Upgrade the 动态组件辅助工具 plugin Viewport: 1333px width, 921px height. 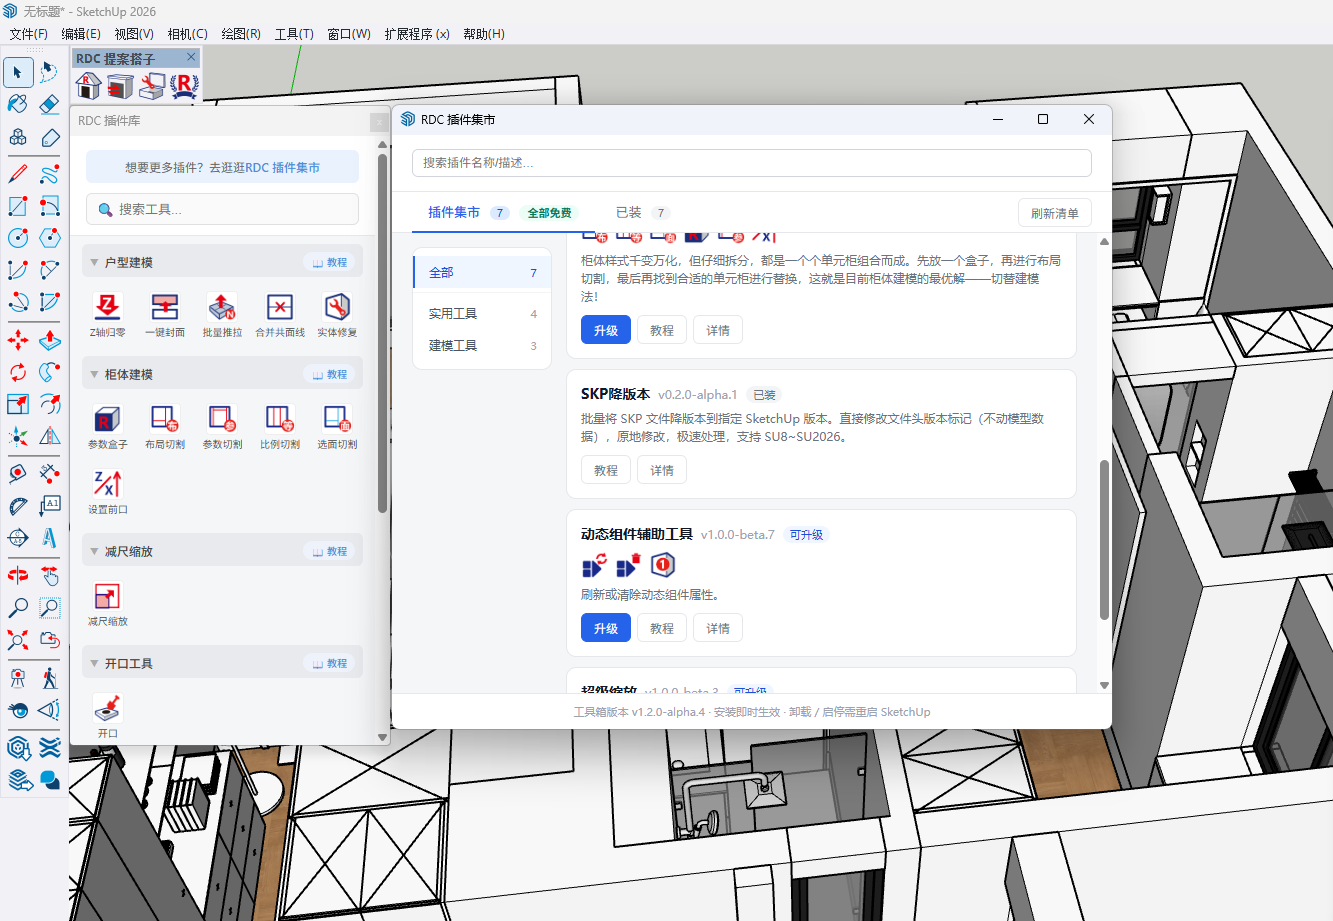[605, 628]
